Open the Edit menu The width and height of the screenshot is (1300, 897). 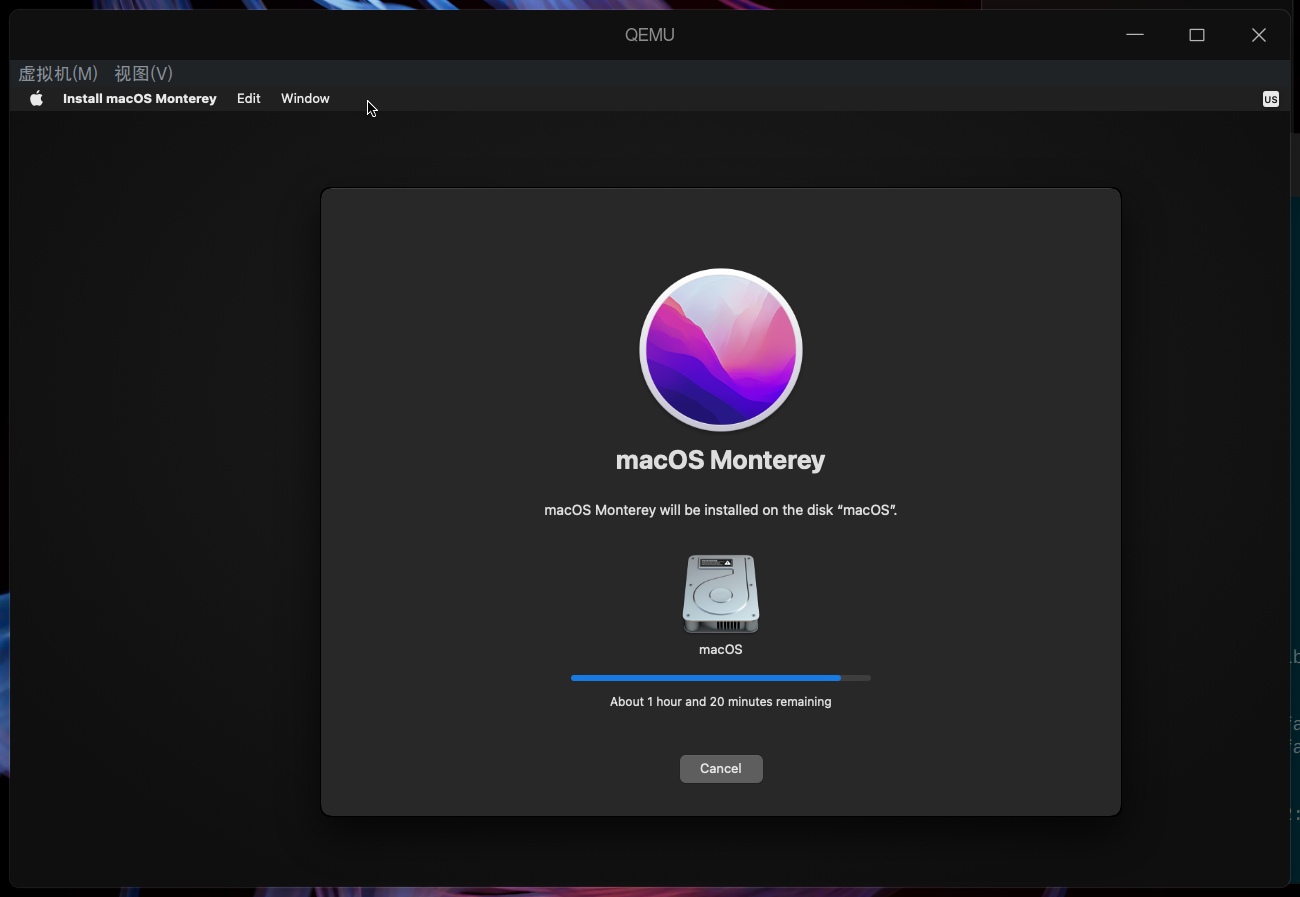pyautogui.click(x=249, y=98)
